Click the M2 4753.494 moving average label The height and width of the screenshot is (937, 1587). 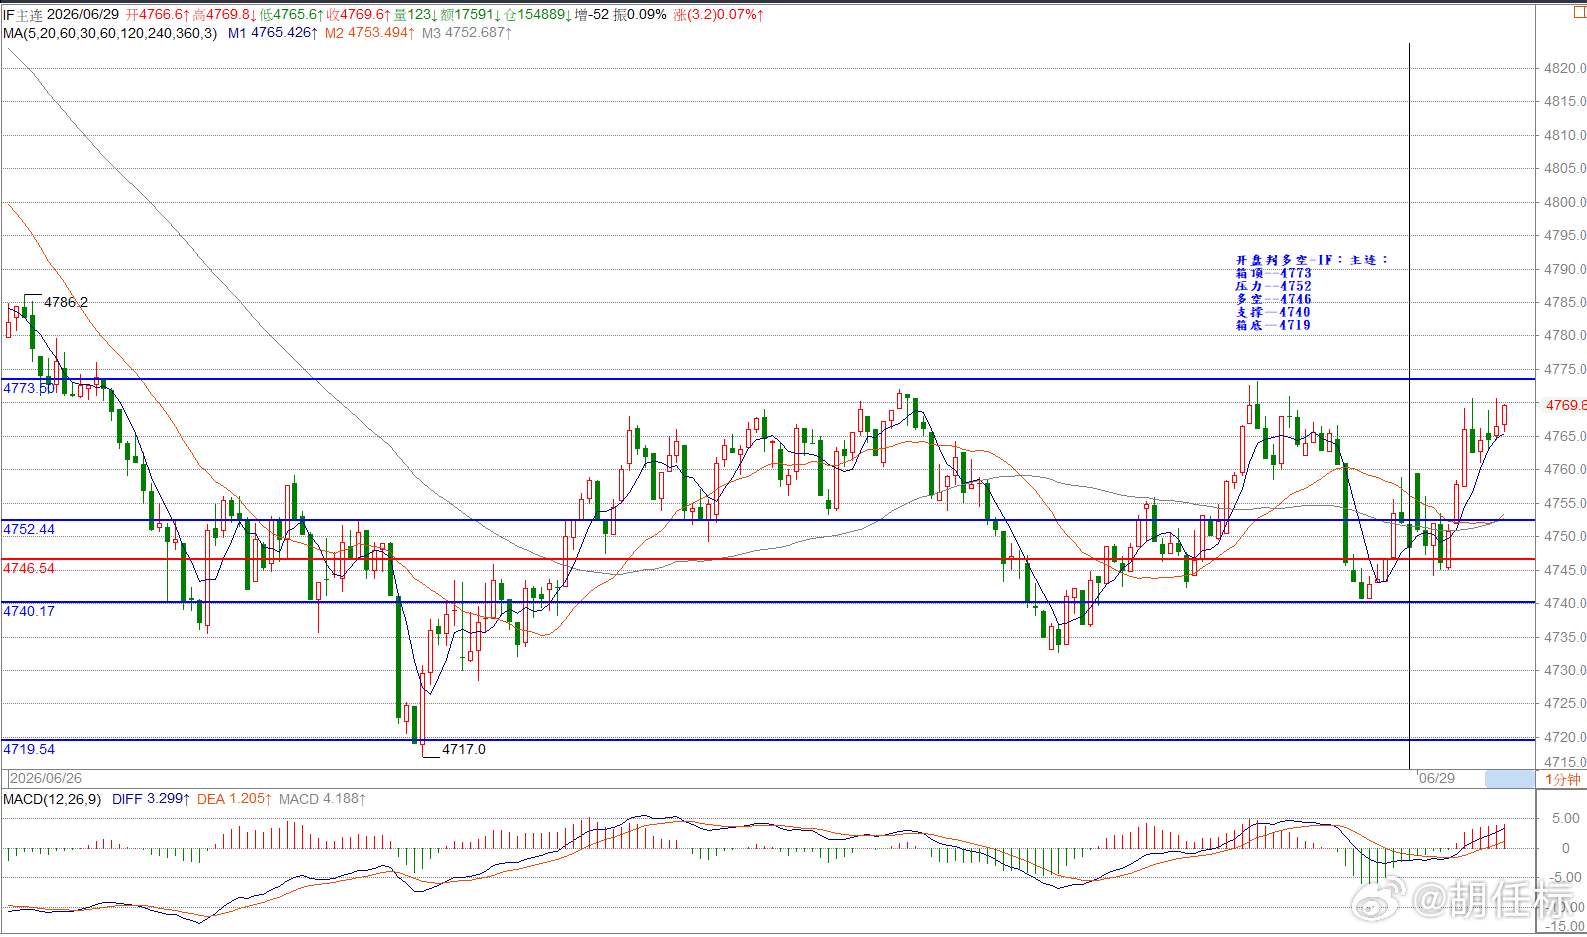coord(370,33)
